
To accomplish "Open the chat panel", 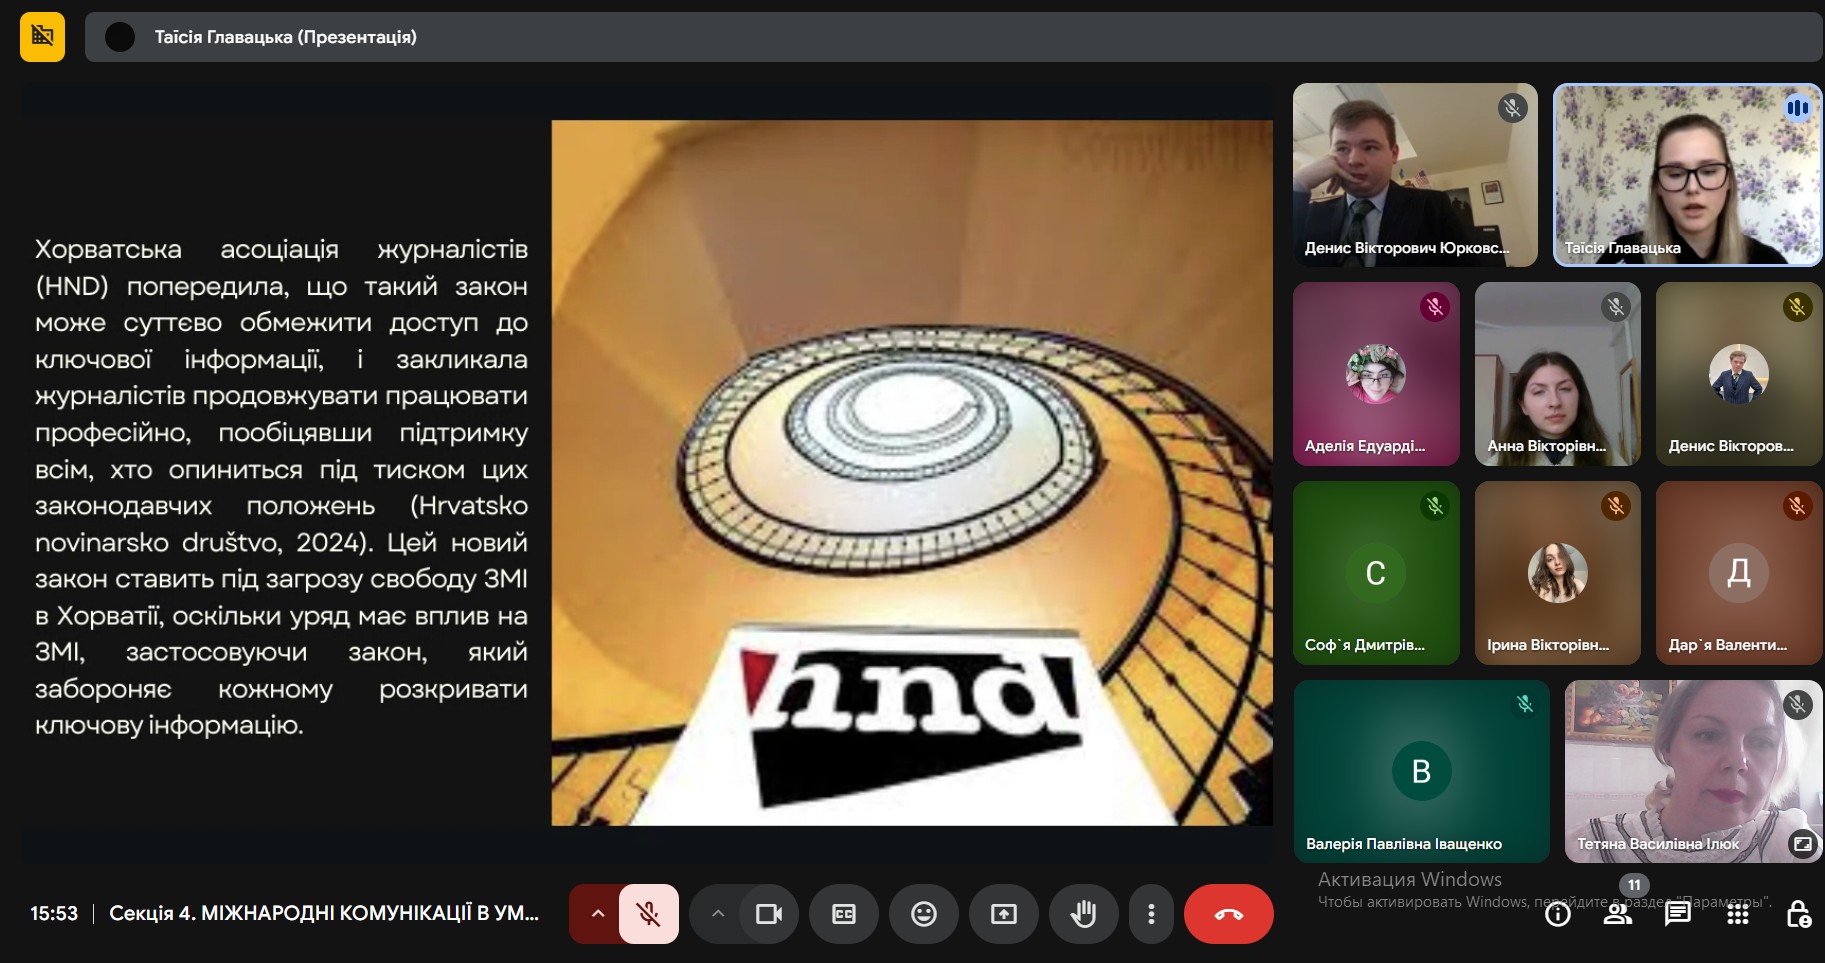I will coord(1677,914).
